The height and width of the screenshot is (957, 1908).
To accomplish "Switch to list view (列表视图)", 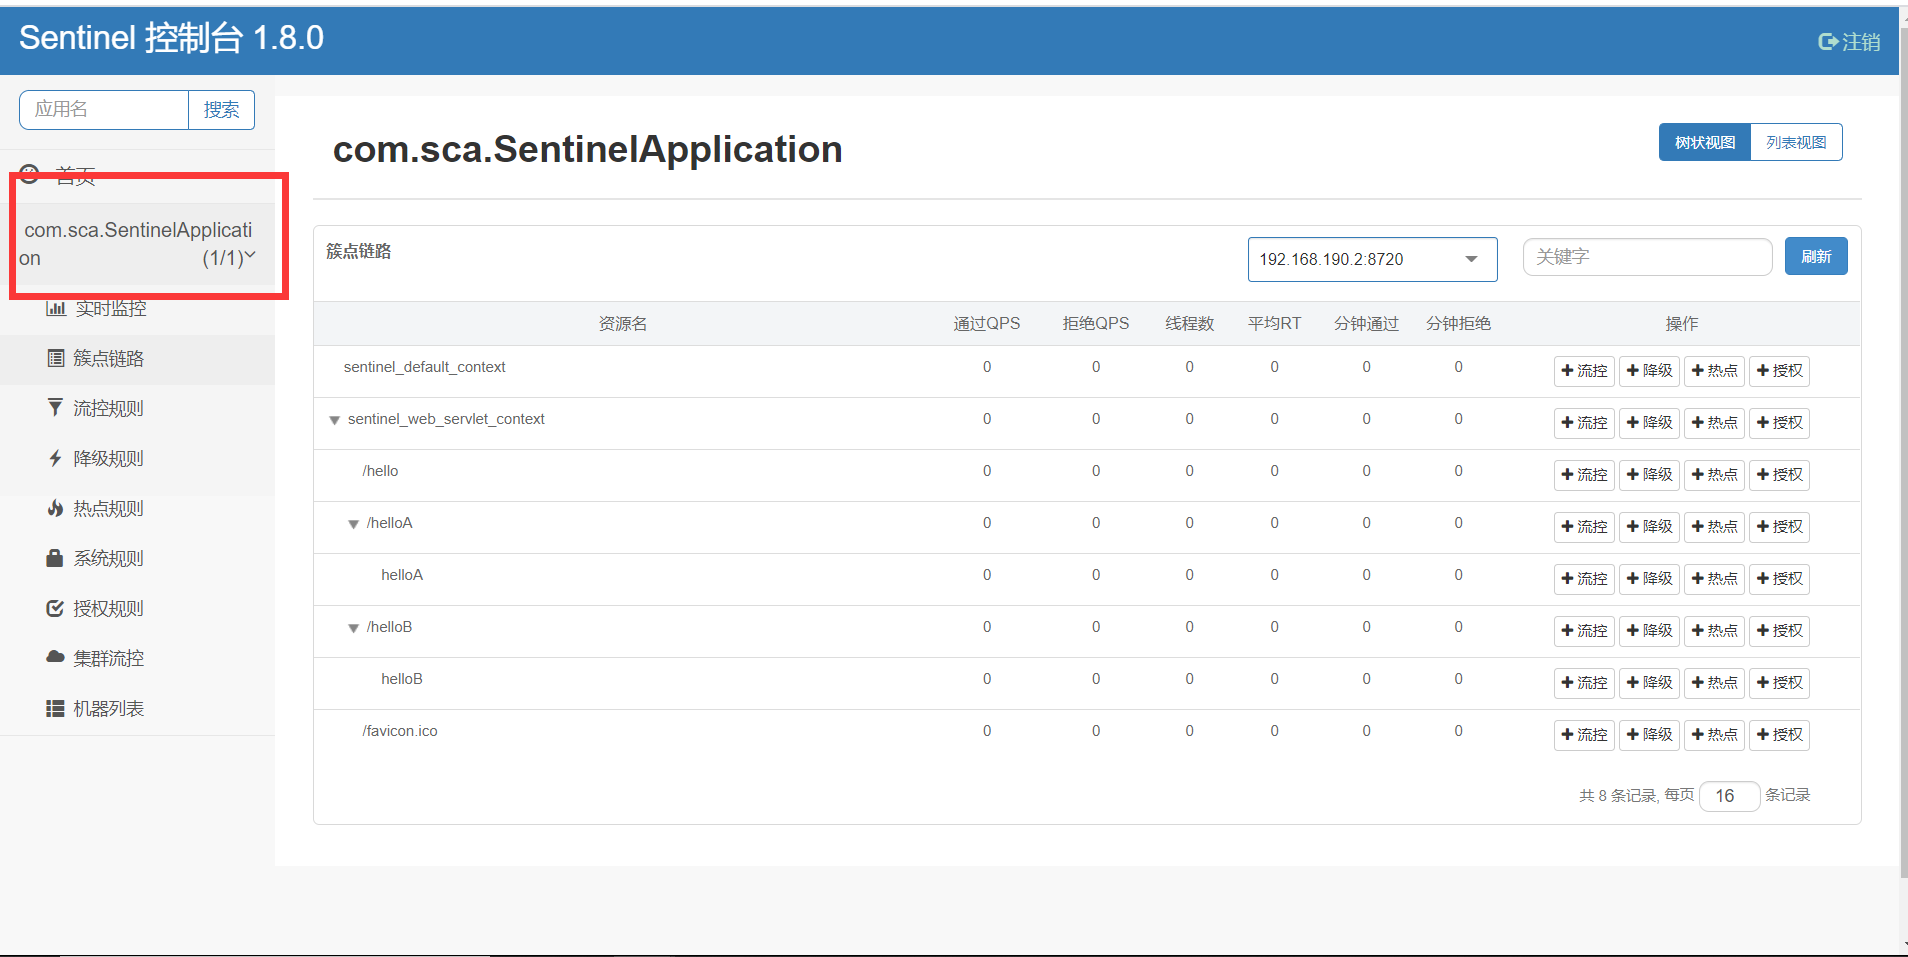I will [1796, 142].
